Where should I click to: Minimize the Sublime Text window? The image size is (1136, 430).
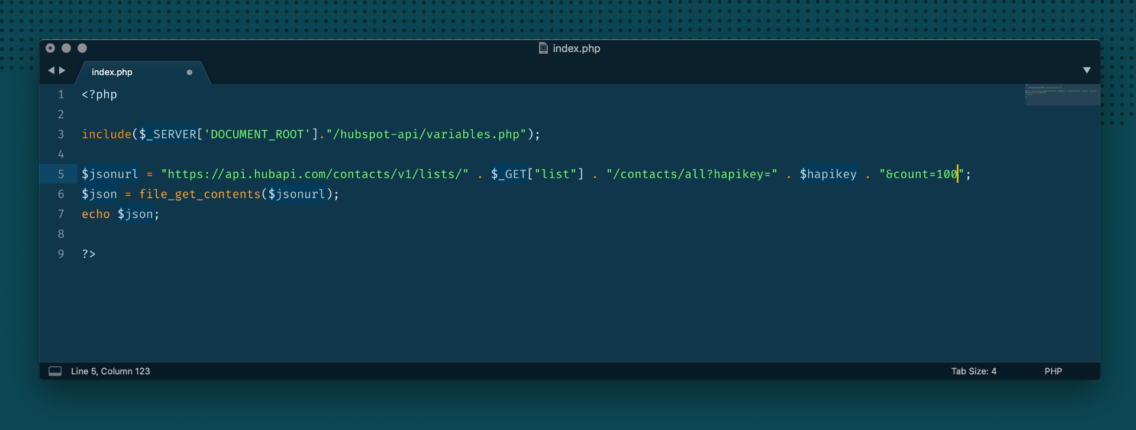pyautogui.click(x=67, y=48)
